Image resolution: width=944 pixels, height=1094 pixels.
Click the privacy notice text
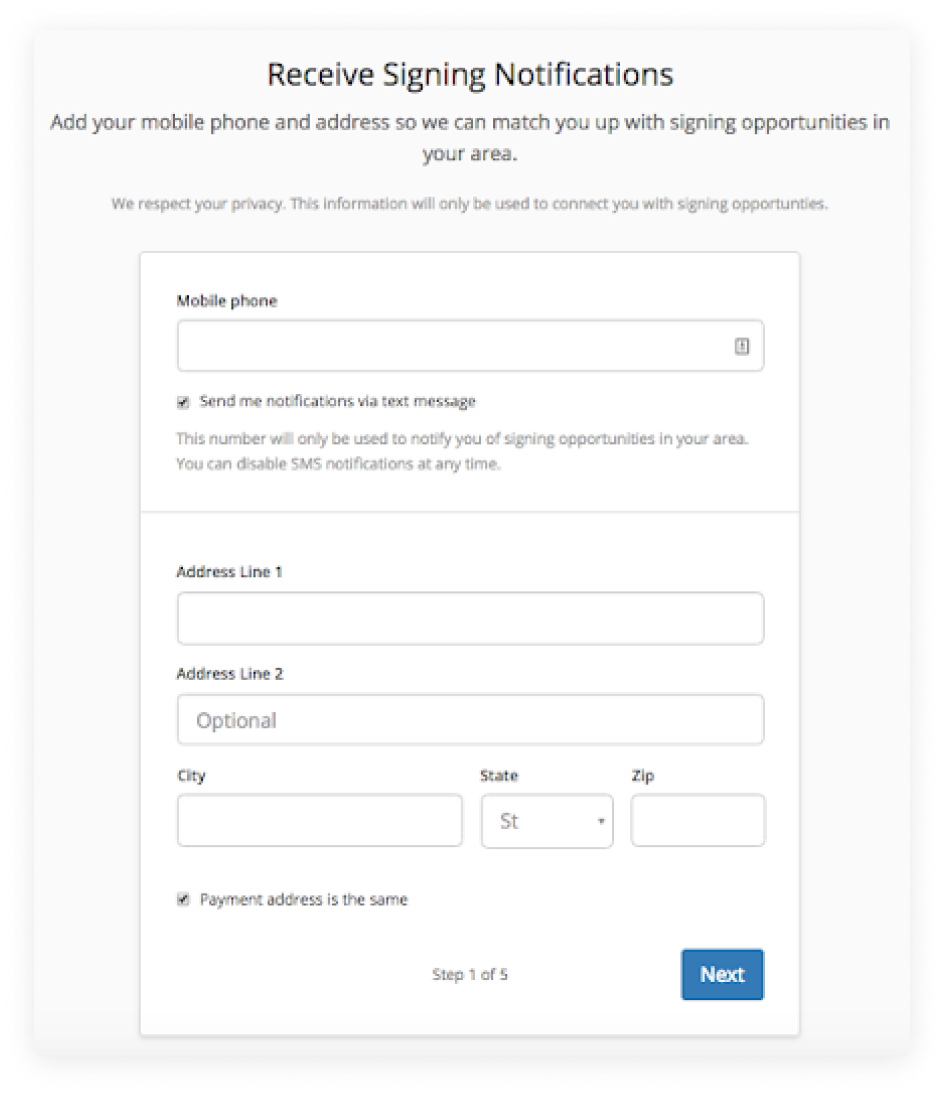[x=470, y=203]
